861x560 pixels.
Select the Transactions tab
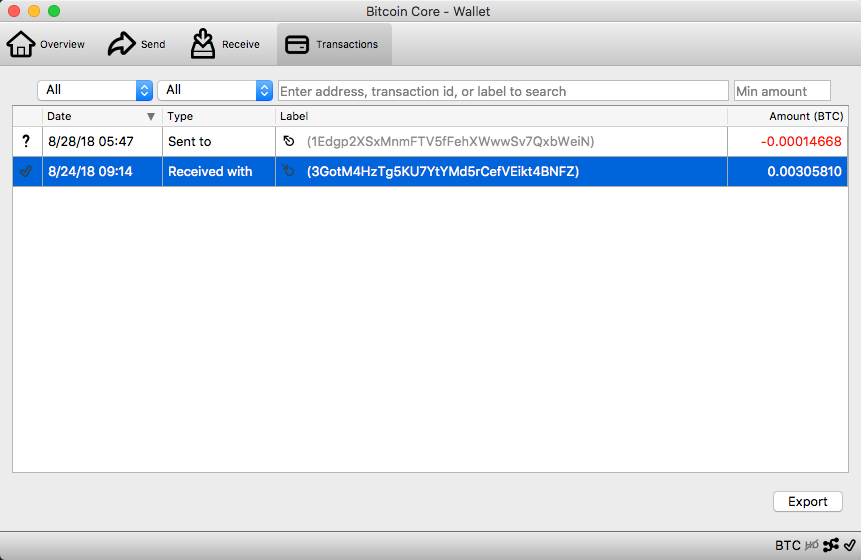pyautogui.click(x=334, y=44)
